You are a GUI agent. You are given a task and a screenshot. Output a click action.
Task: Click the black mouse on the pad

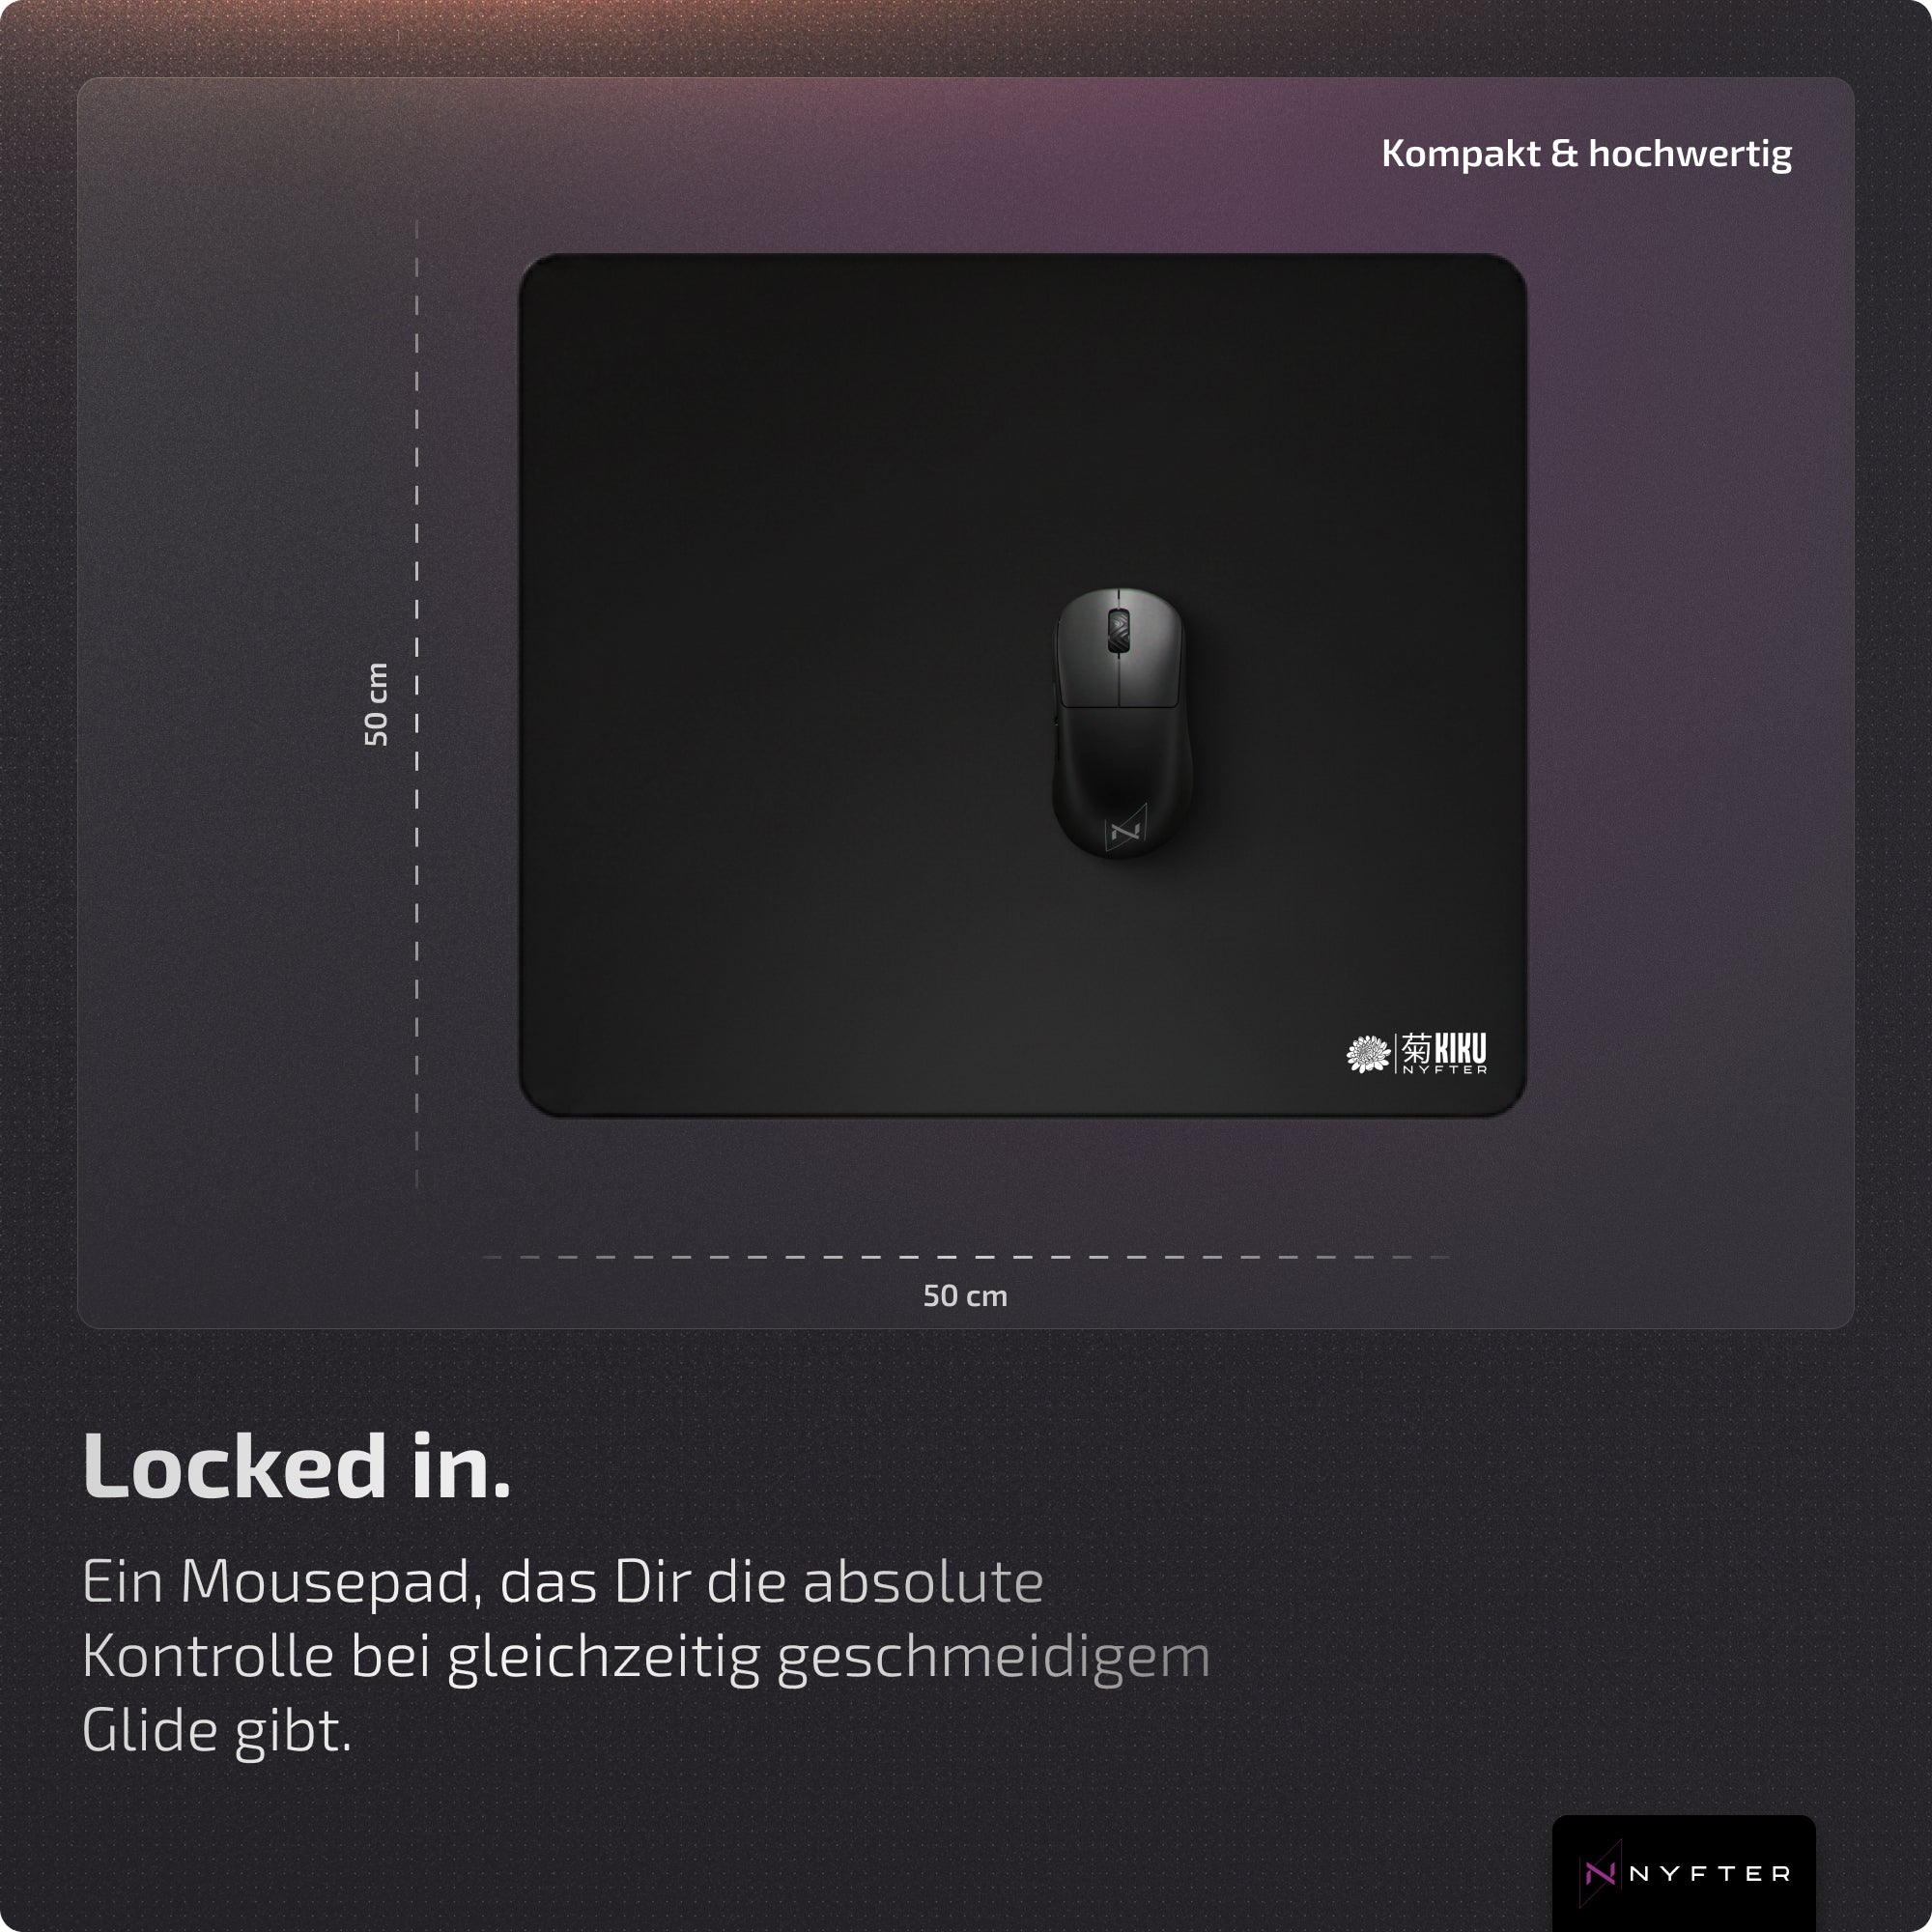coord(1119,723)
